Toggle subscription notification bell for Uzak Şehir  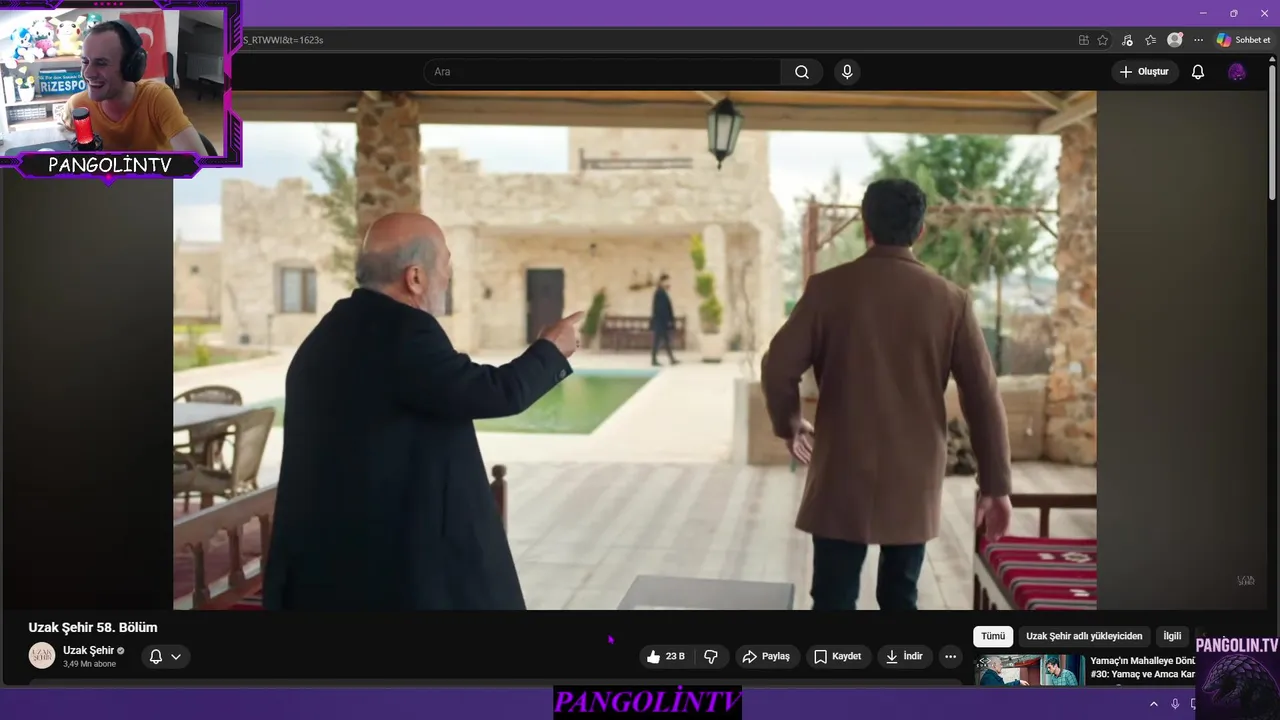click(156, 657)
